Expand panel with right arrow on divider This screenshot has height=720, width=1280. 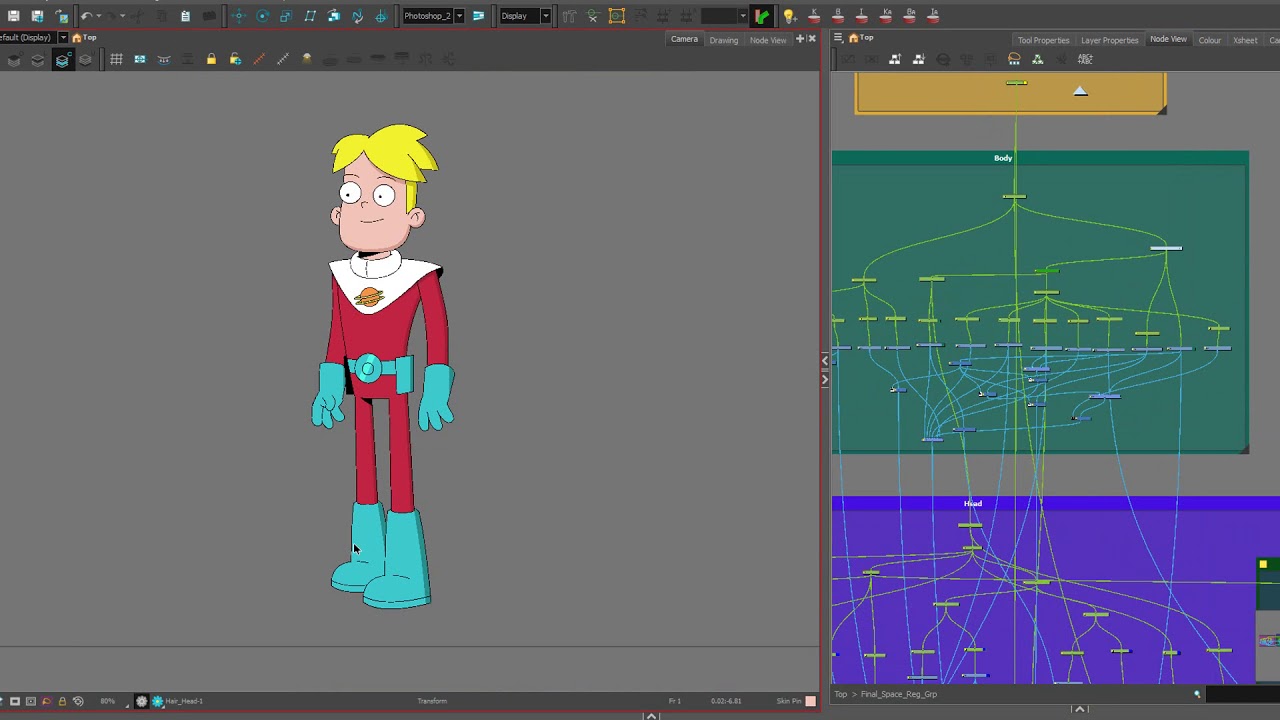coord(825,380)
